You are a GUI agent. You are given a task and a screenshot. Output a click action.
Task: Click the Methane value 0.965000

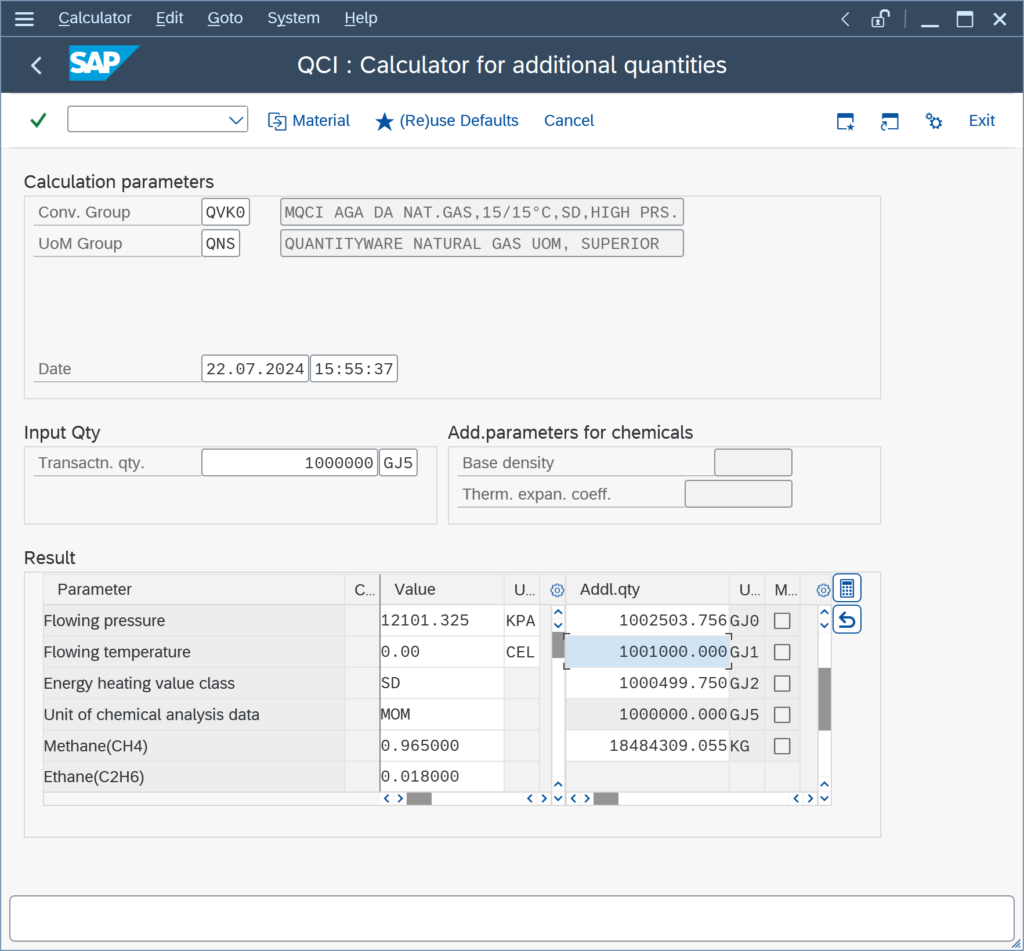click(441, 746)
